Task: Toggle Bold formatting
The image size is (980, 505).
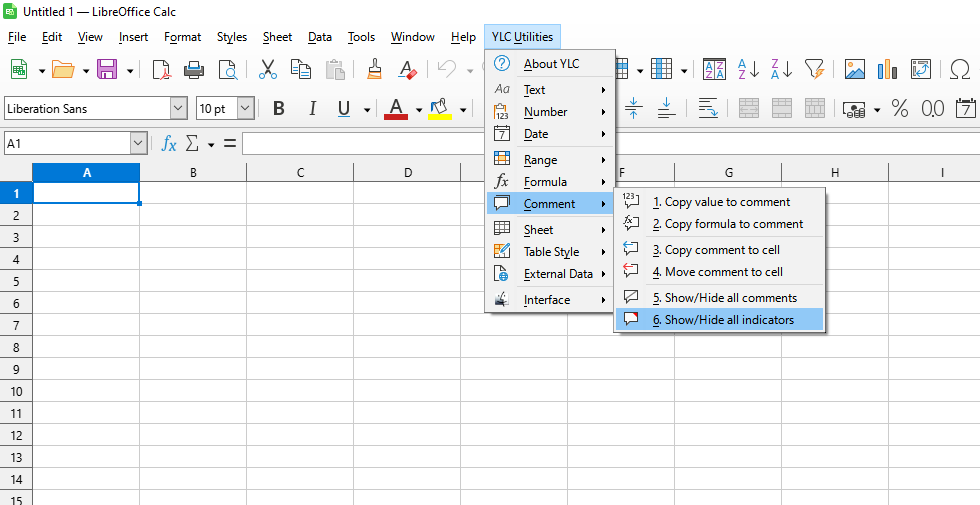Action: pos(279,108)
